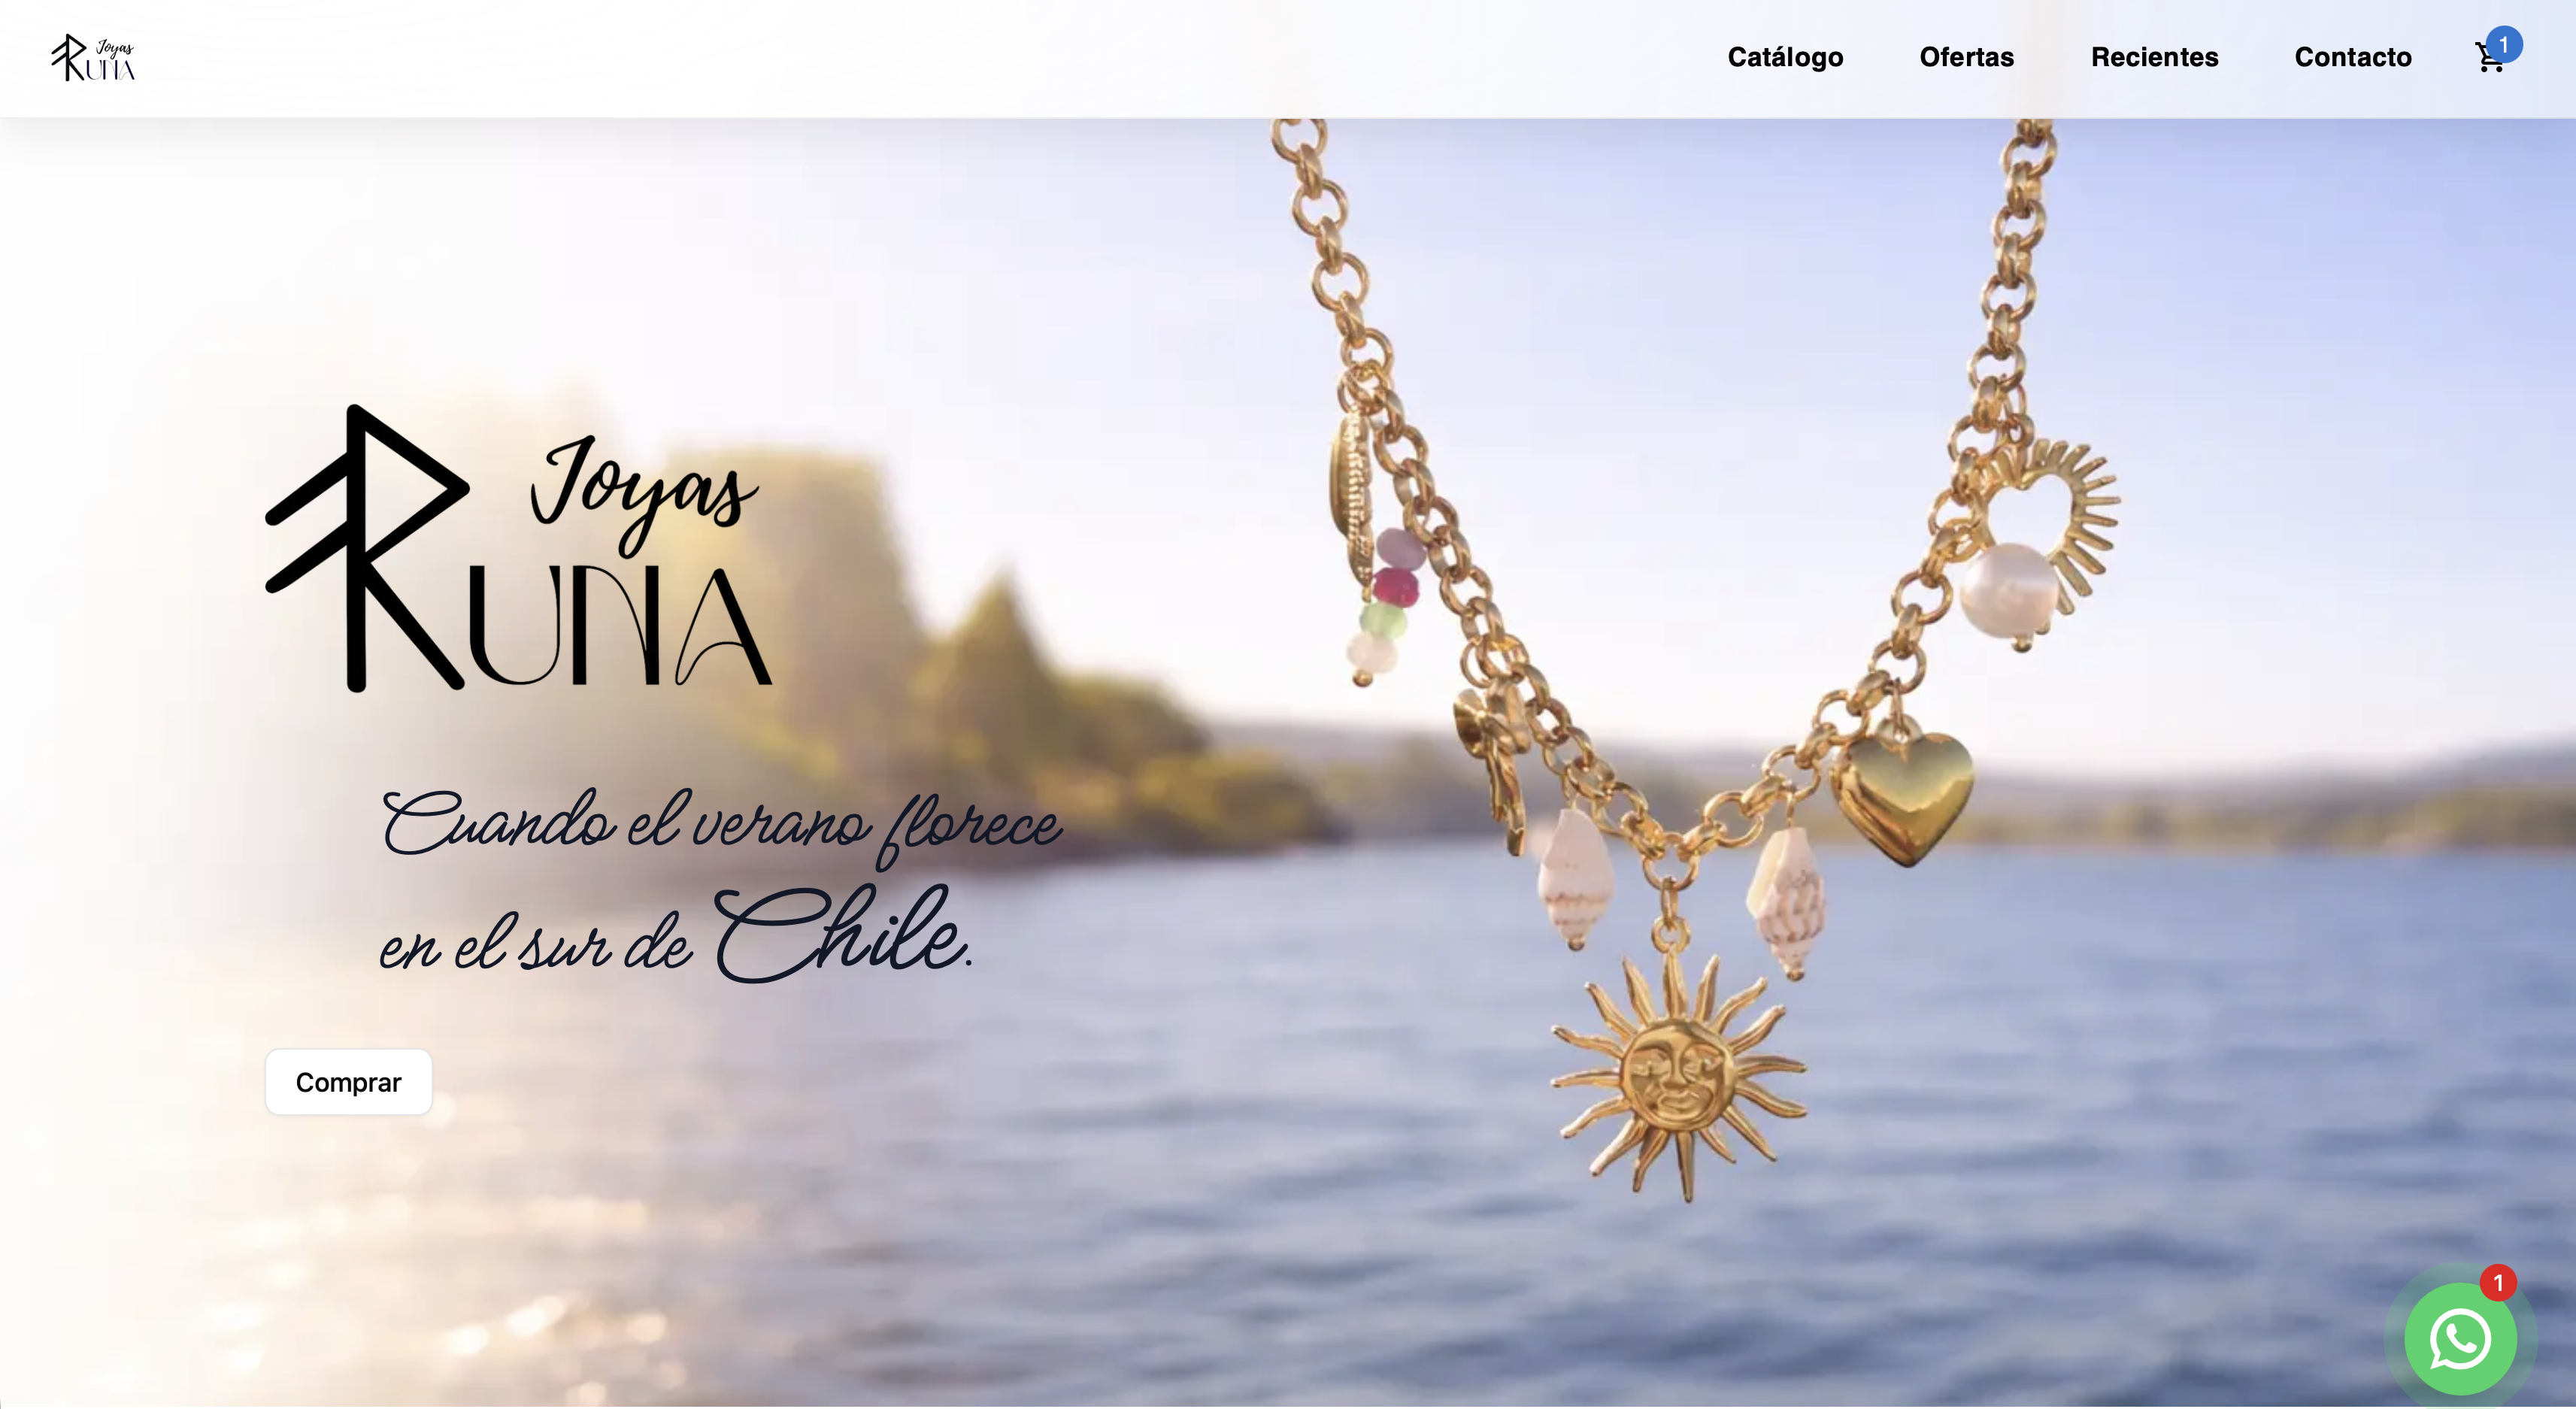Click the large Runa rune logo in hero
Viewport: 2576px width, 1409px height.
(518, 548)
